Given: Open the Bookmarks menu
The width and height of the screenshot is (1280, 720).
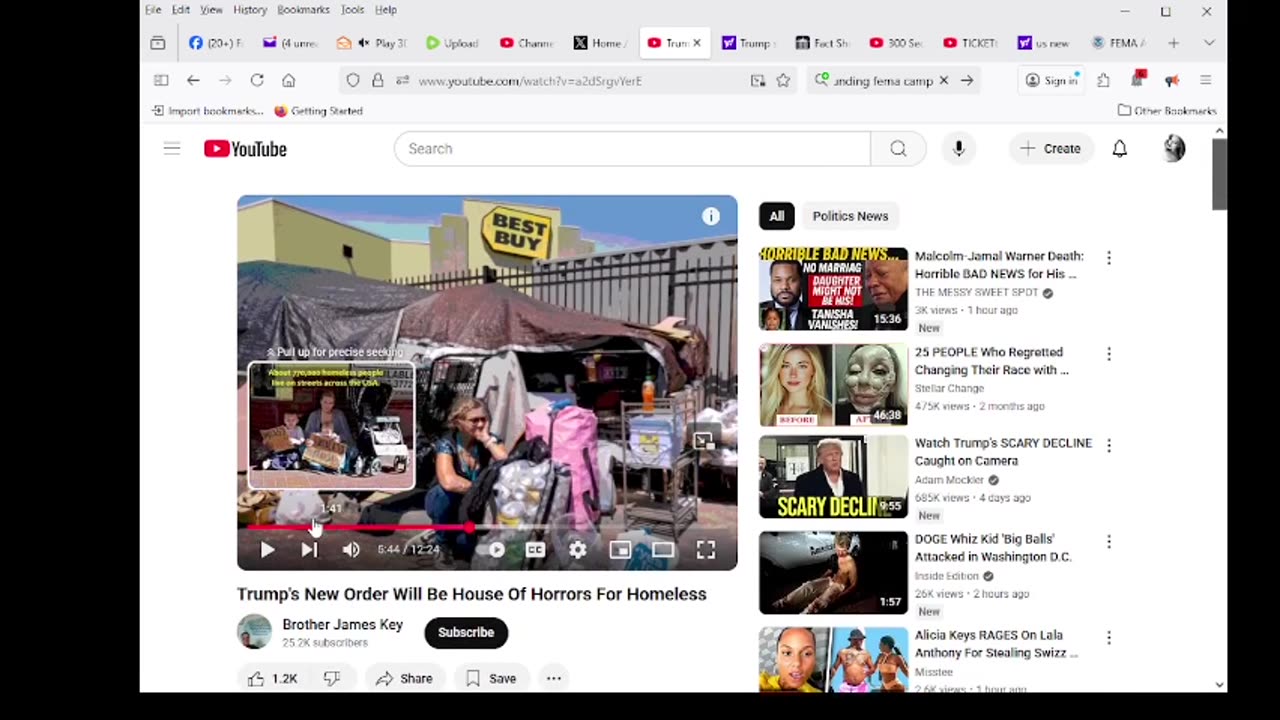Looking at the screenshot, I should [303, 10].
